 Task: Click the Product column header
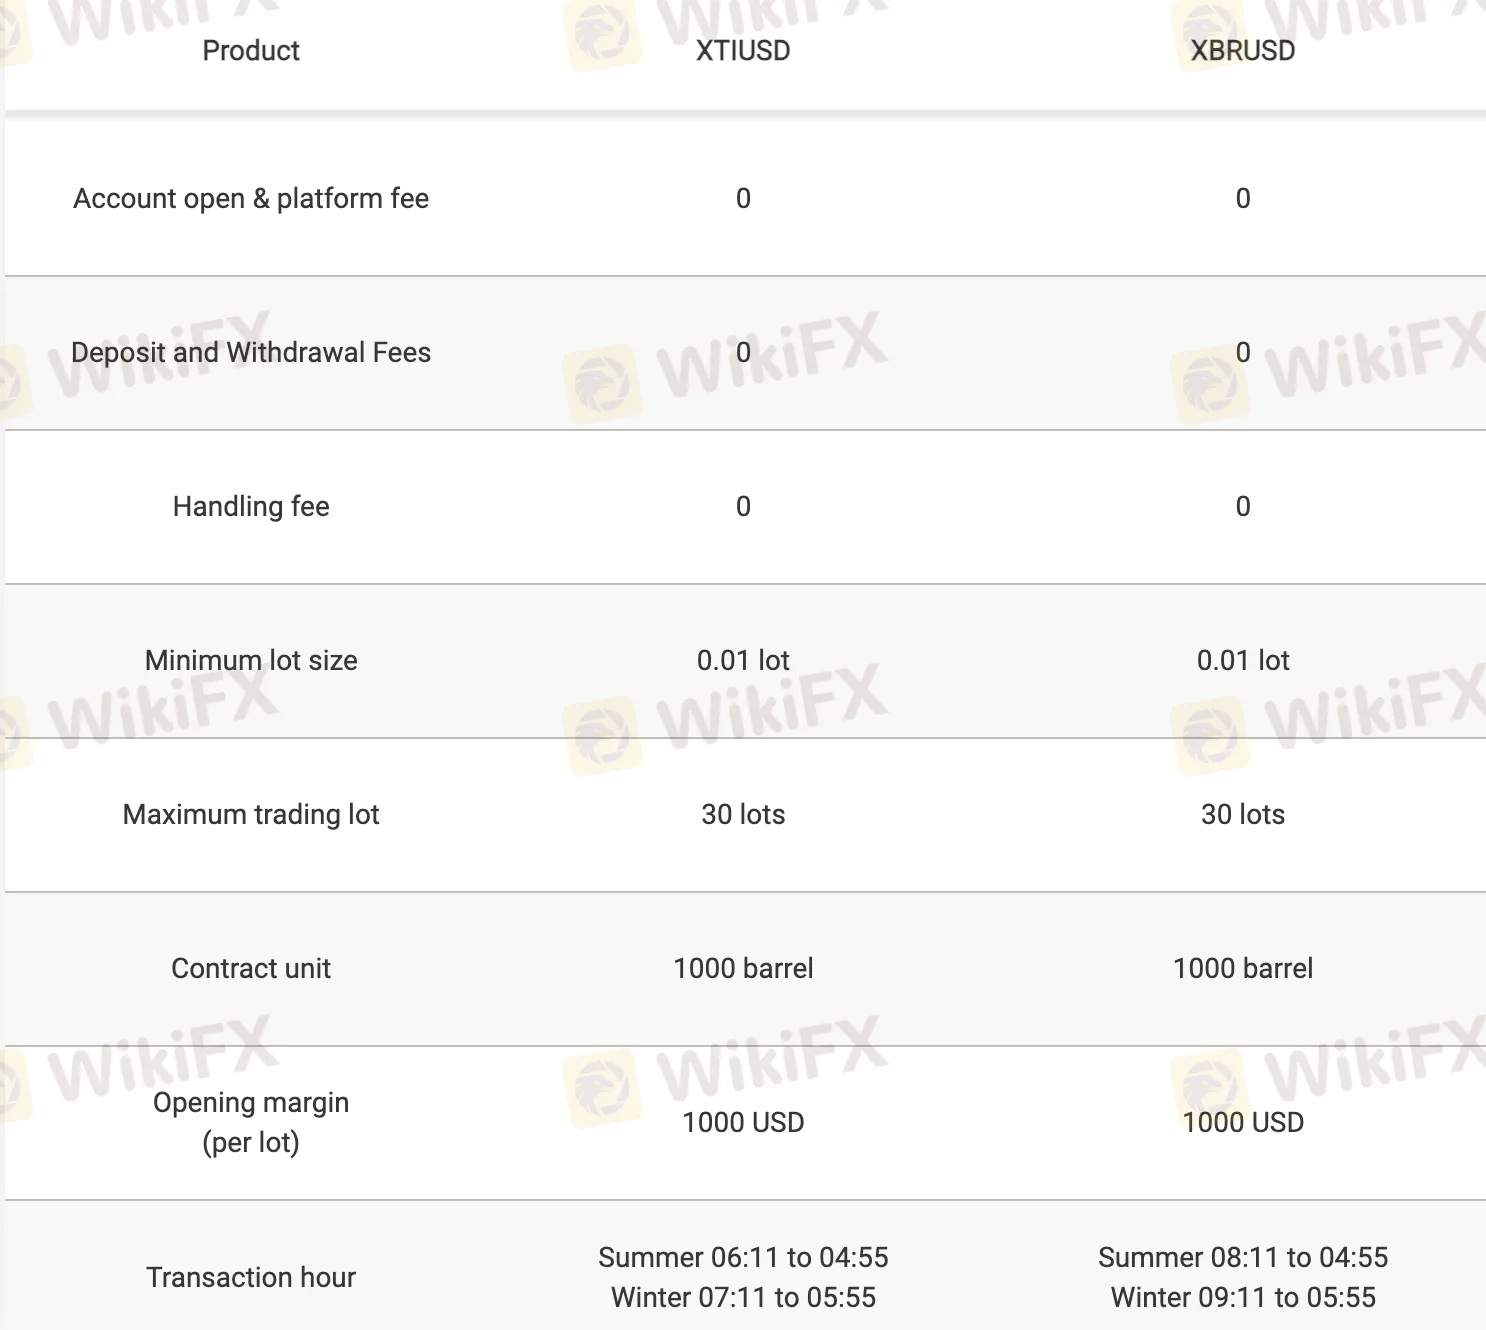pos(251,50)
